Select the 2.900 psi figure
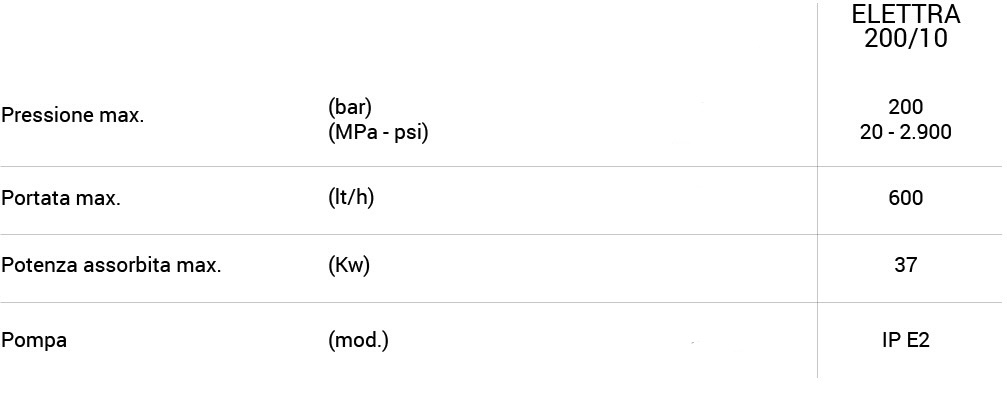1007x410 pixels. pyautogui.click(x=923, y=131)
